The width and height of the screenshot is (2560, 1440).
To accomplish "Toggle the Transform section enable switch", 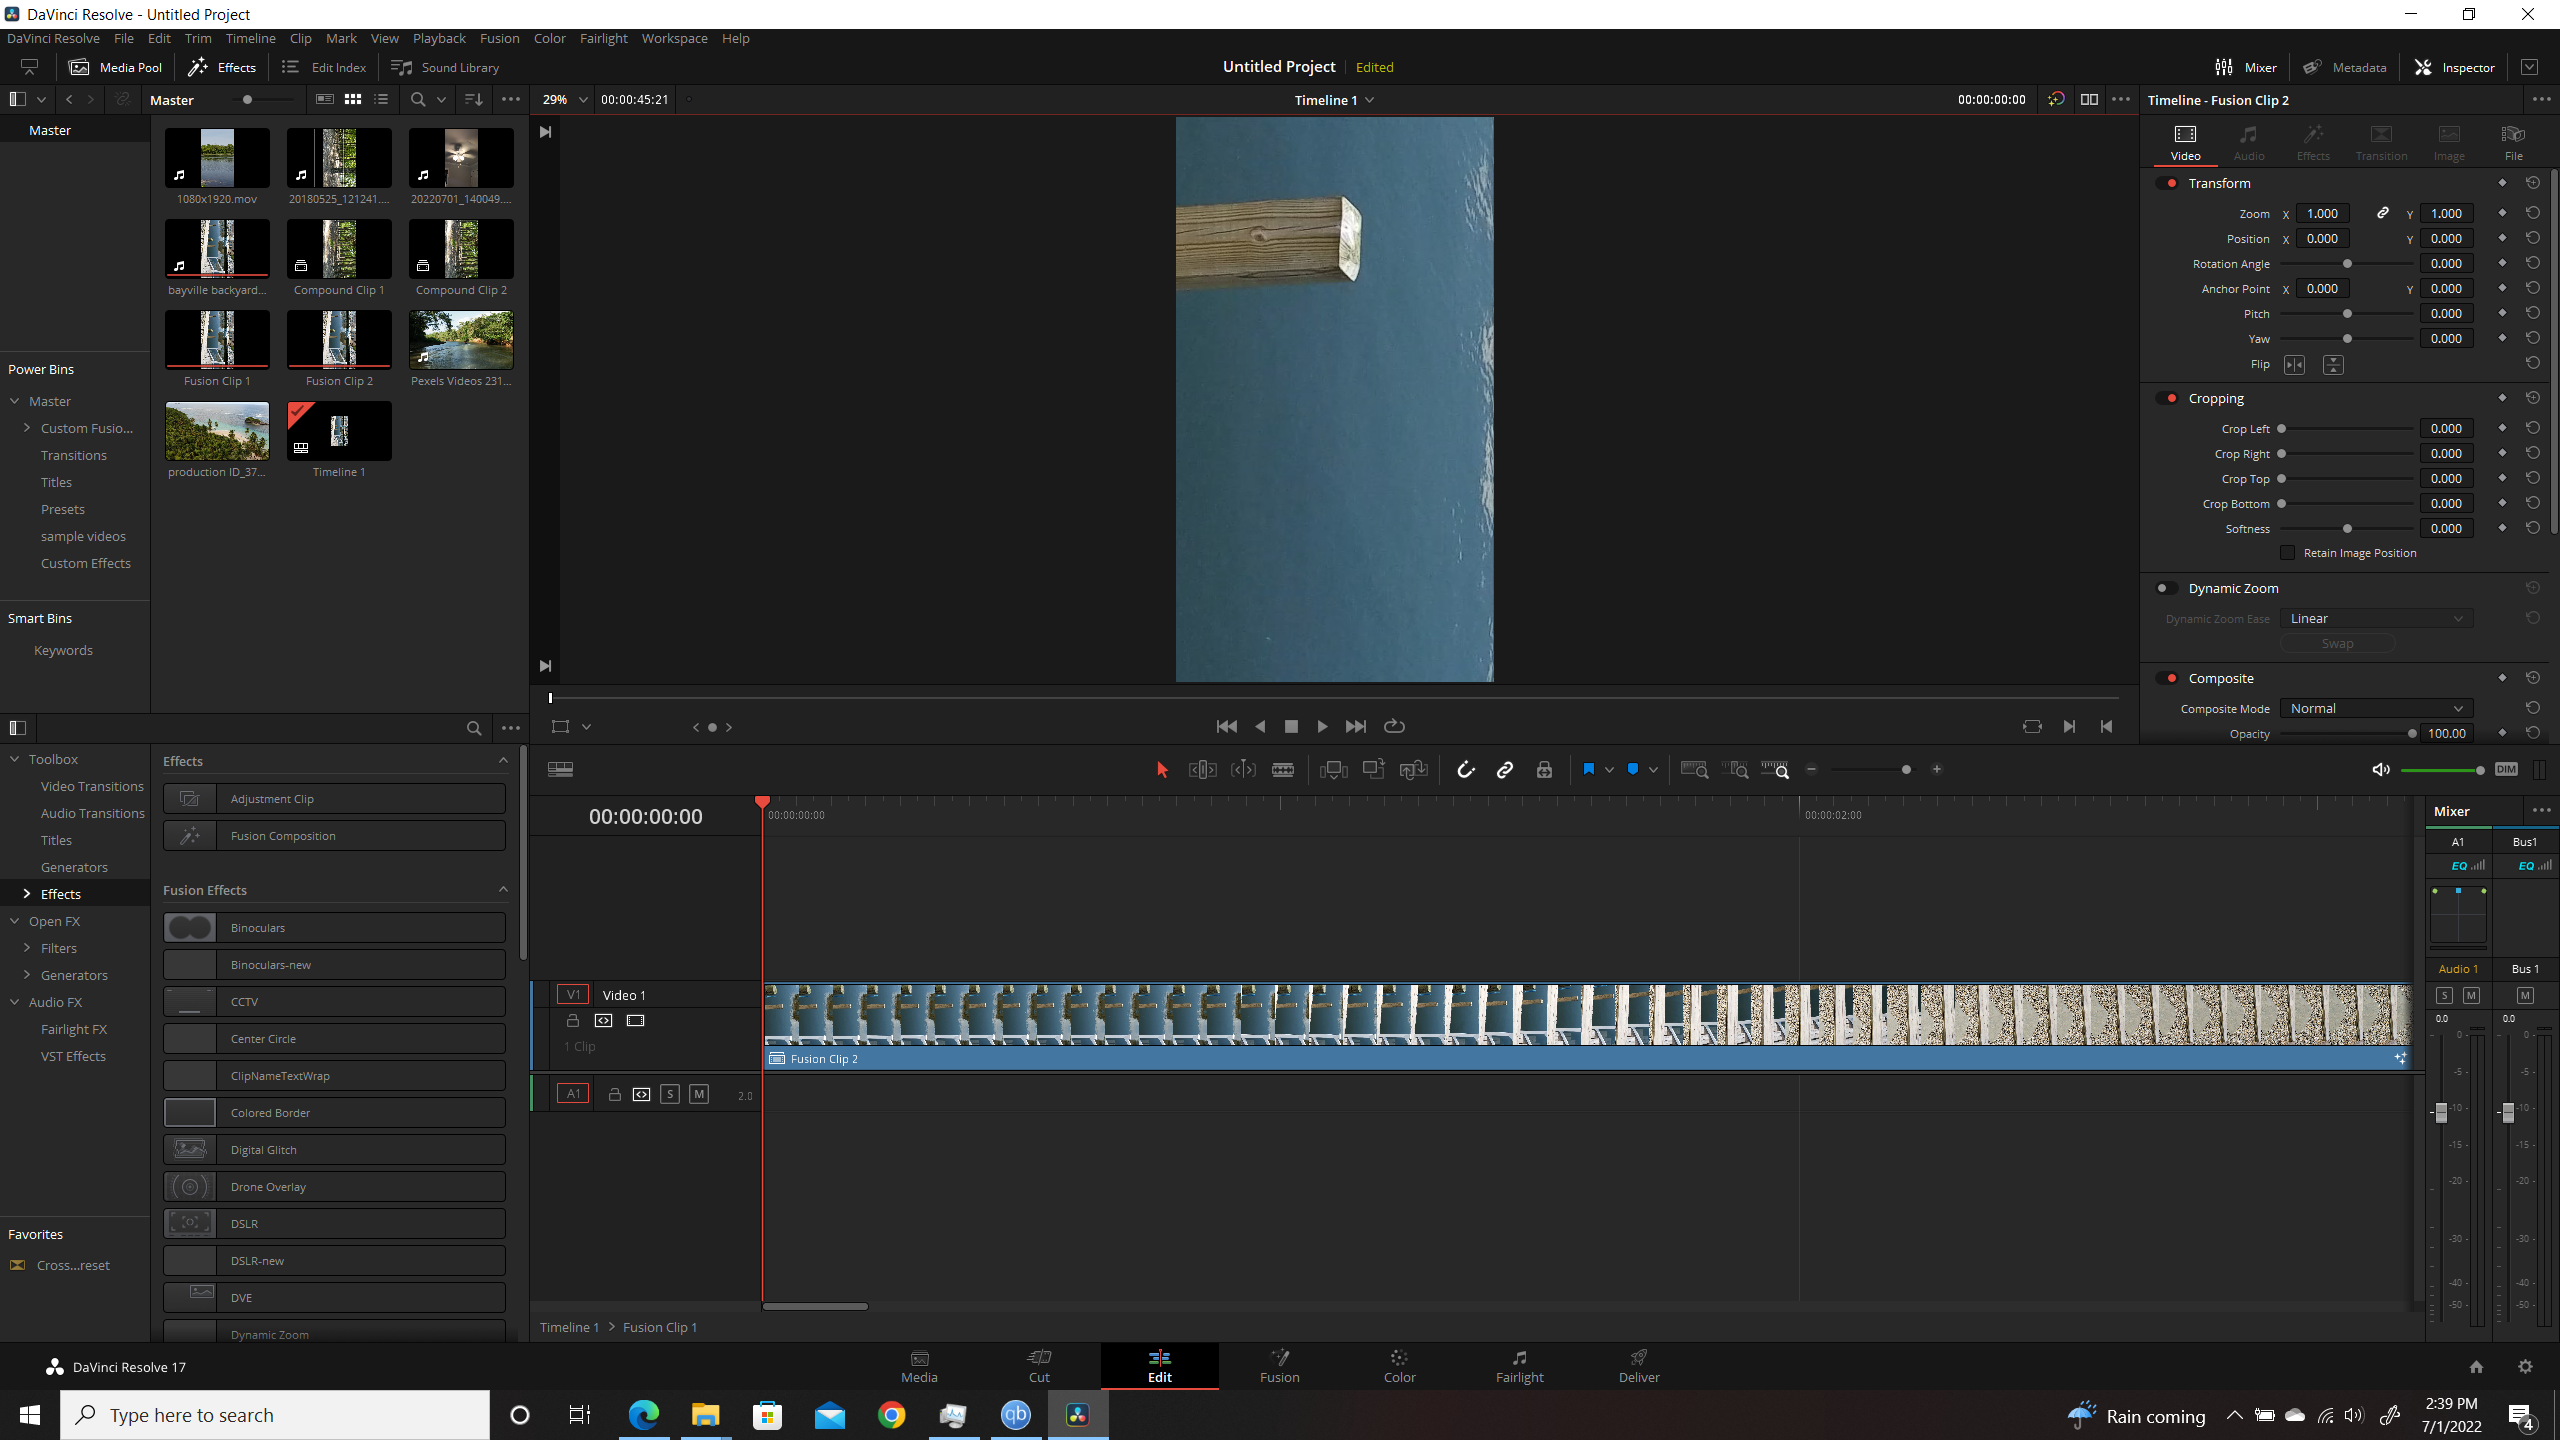I will click(2167, 183).
